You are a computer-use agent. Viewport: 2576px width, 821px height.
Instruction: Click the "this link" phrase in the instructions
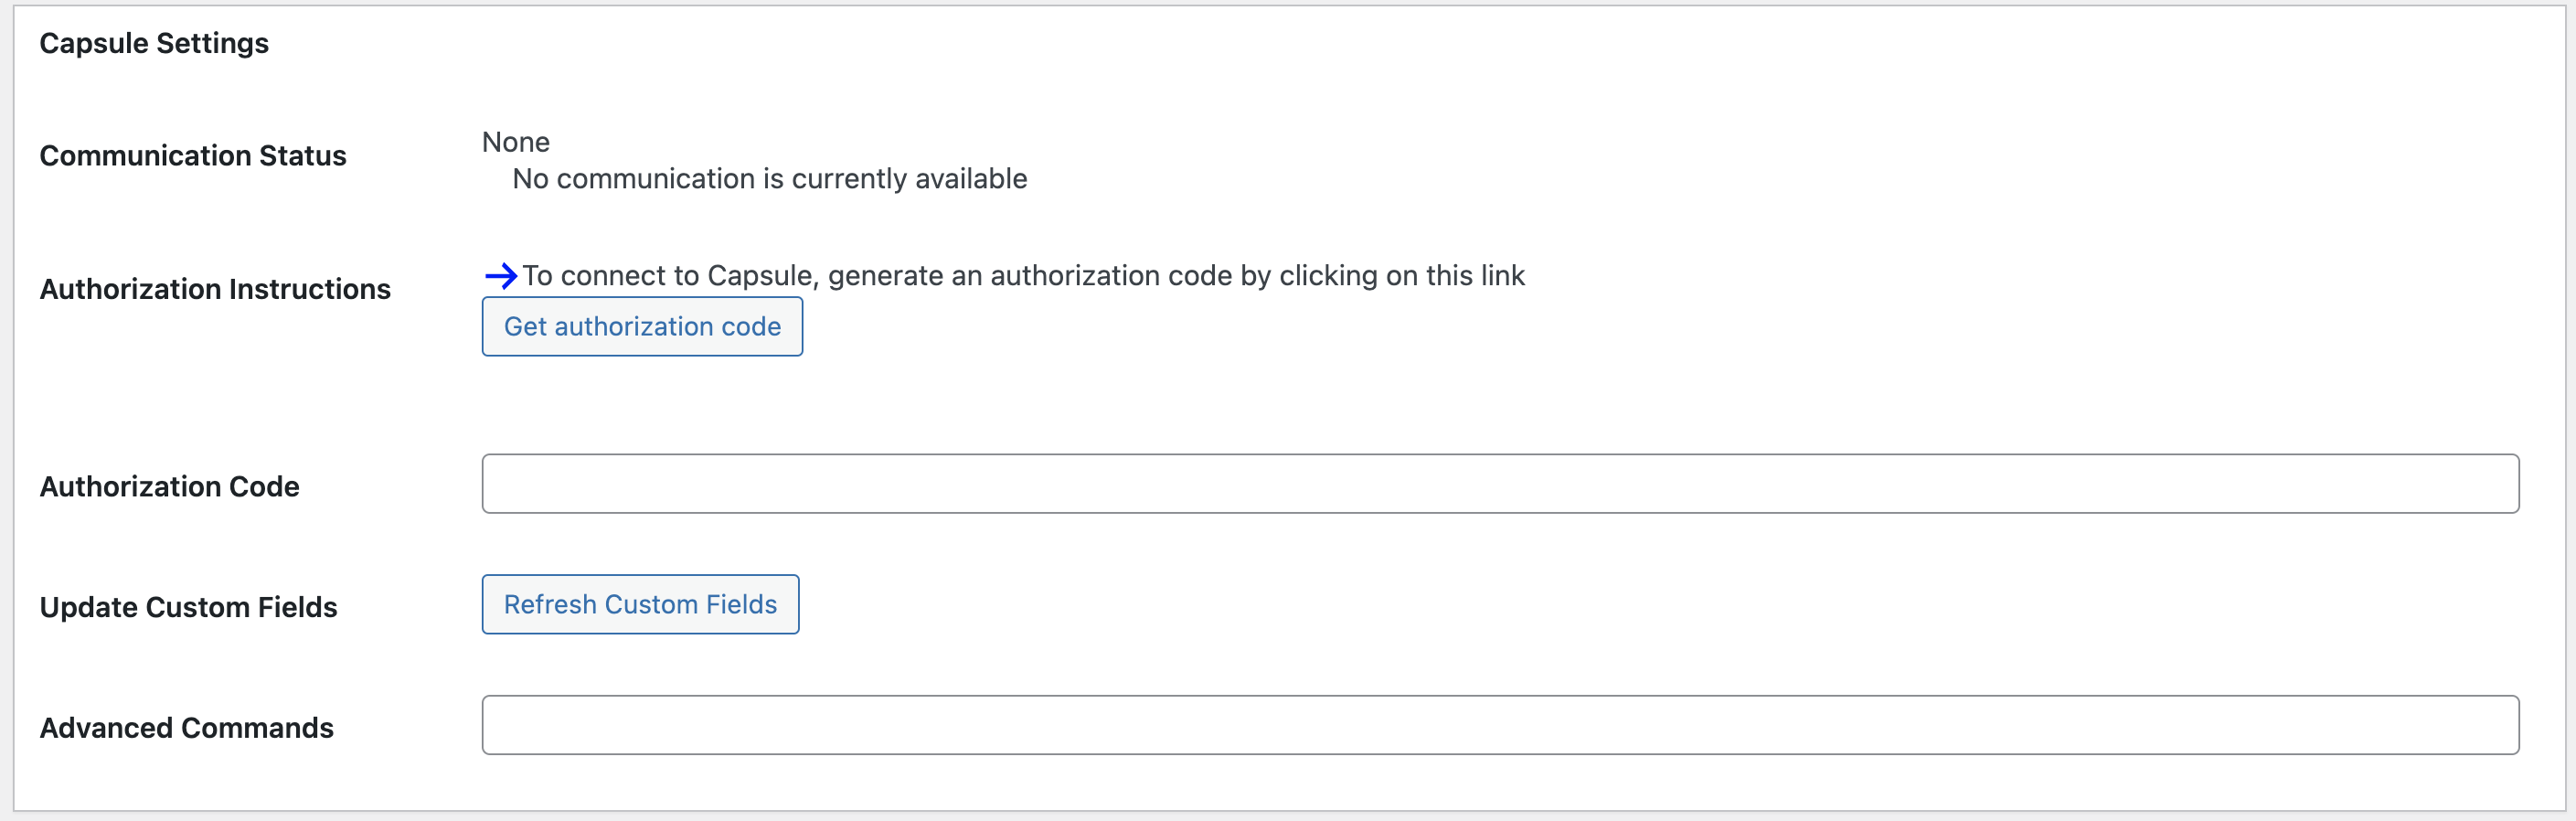pyautogui.click(x=1475, y=276)
